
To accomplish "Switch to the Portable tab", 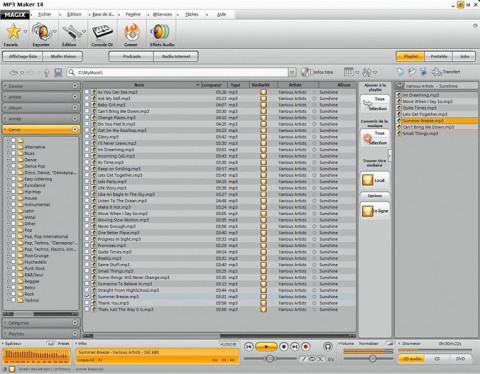I will (439, 56).
